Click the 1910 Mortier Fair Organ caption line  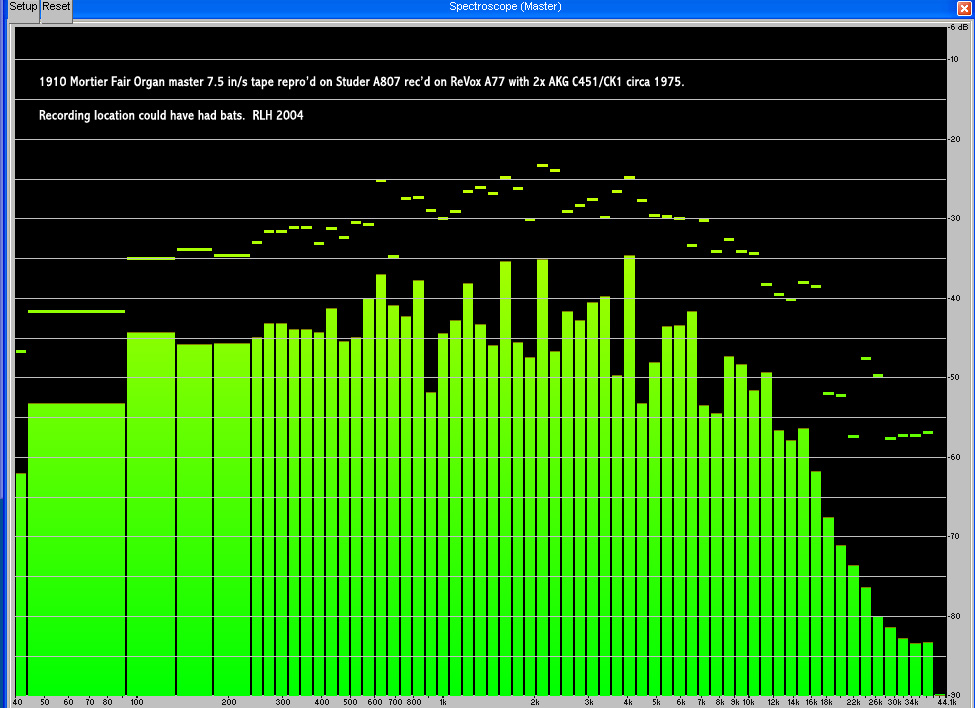pos(361,81)
